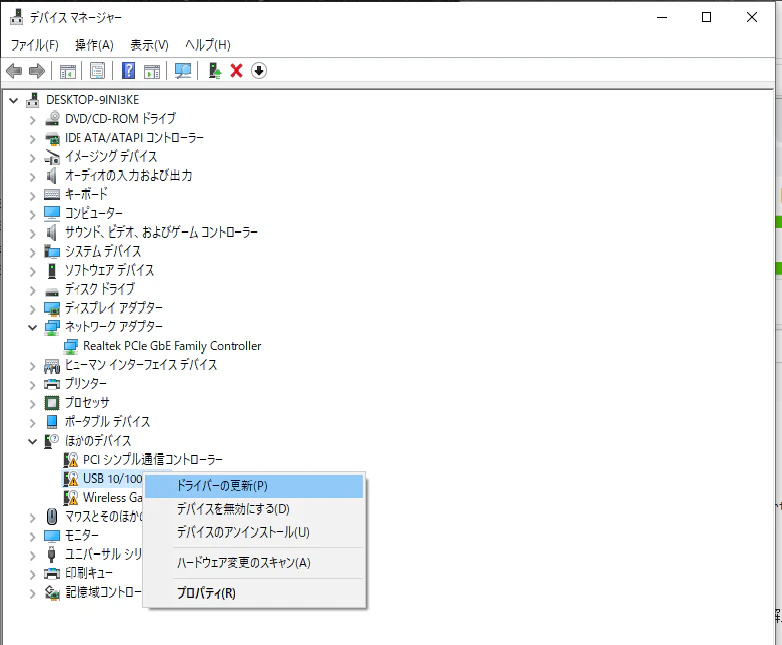Toggle the action pane toolbar icon
The image size is (782, 645).
point(152,71)
